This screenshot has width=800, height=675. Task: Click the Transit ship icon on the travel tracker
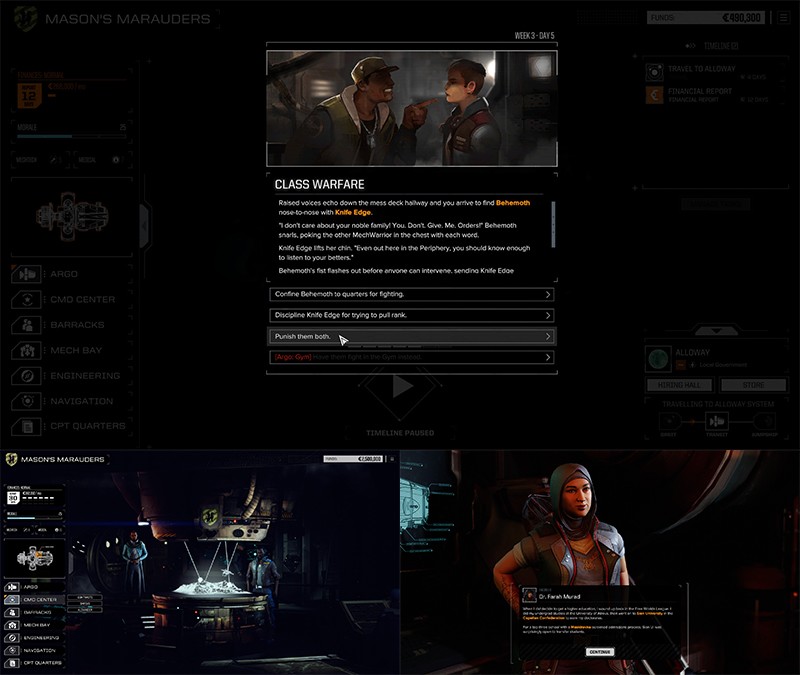[x=716, y=422]
